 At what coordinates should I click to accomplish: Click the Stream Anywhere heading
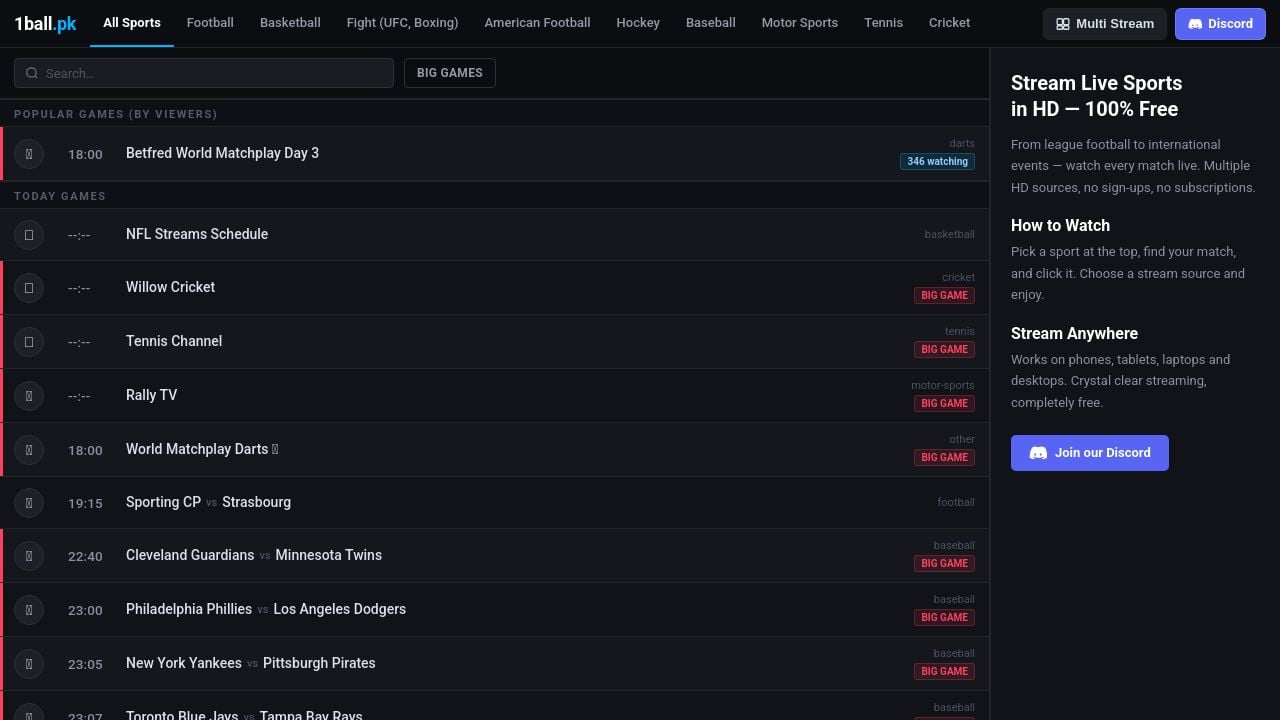[1074, 334]
